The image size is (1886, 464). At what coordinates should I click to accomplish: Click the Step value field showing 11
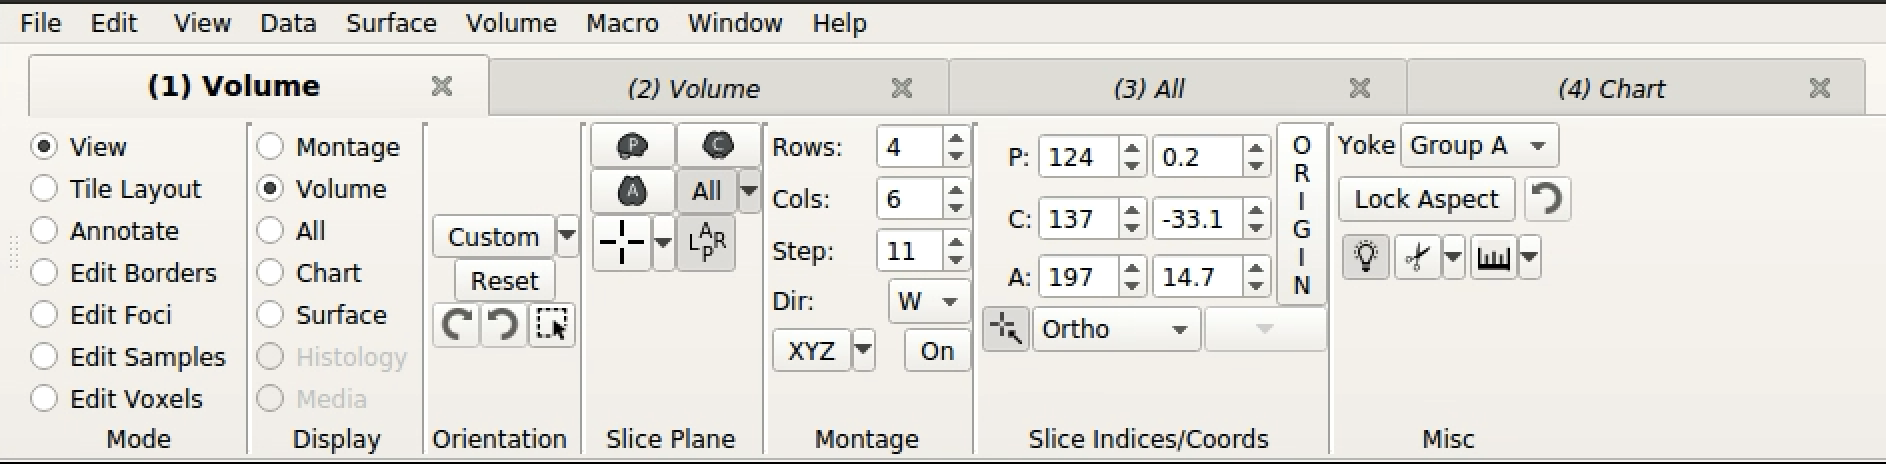click(909, 250)
